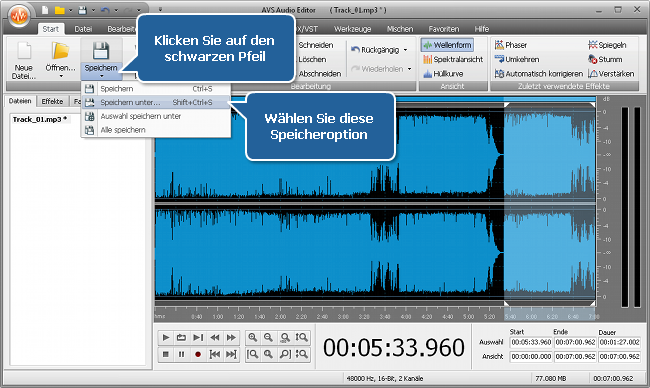Click the rewind transport button
The width and height of the screenshot is (650, 388).
pos(215,337)
